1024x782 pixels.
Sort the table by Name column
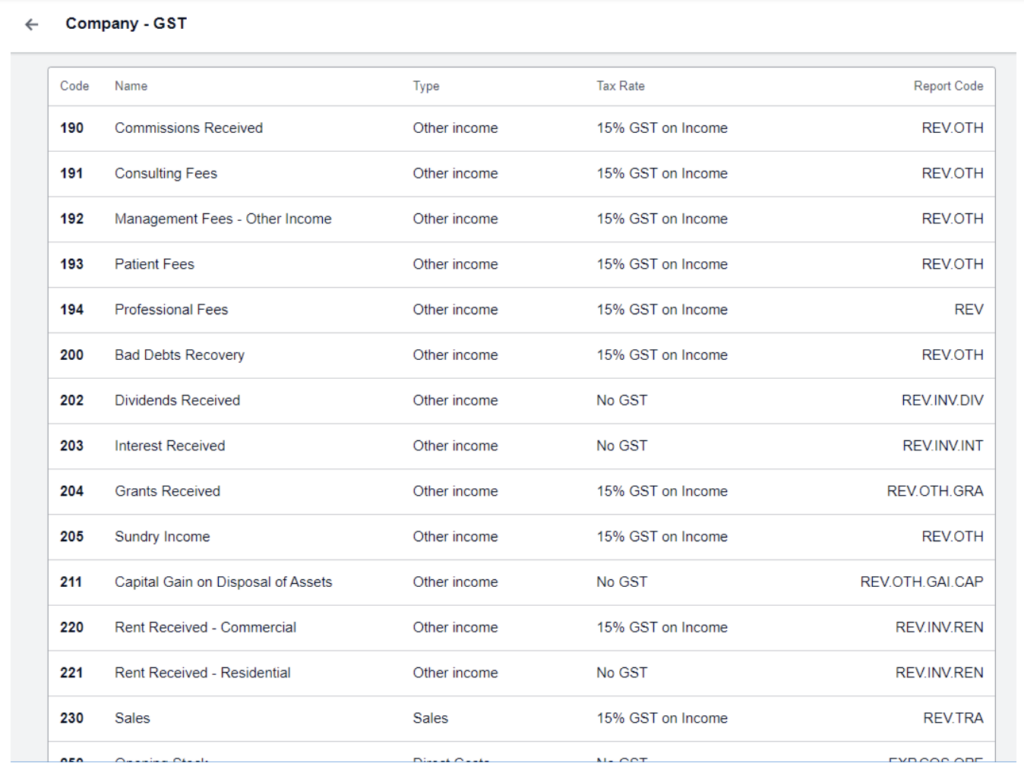pyautogui.click(x=131, y=86)
